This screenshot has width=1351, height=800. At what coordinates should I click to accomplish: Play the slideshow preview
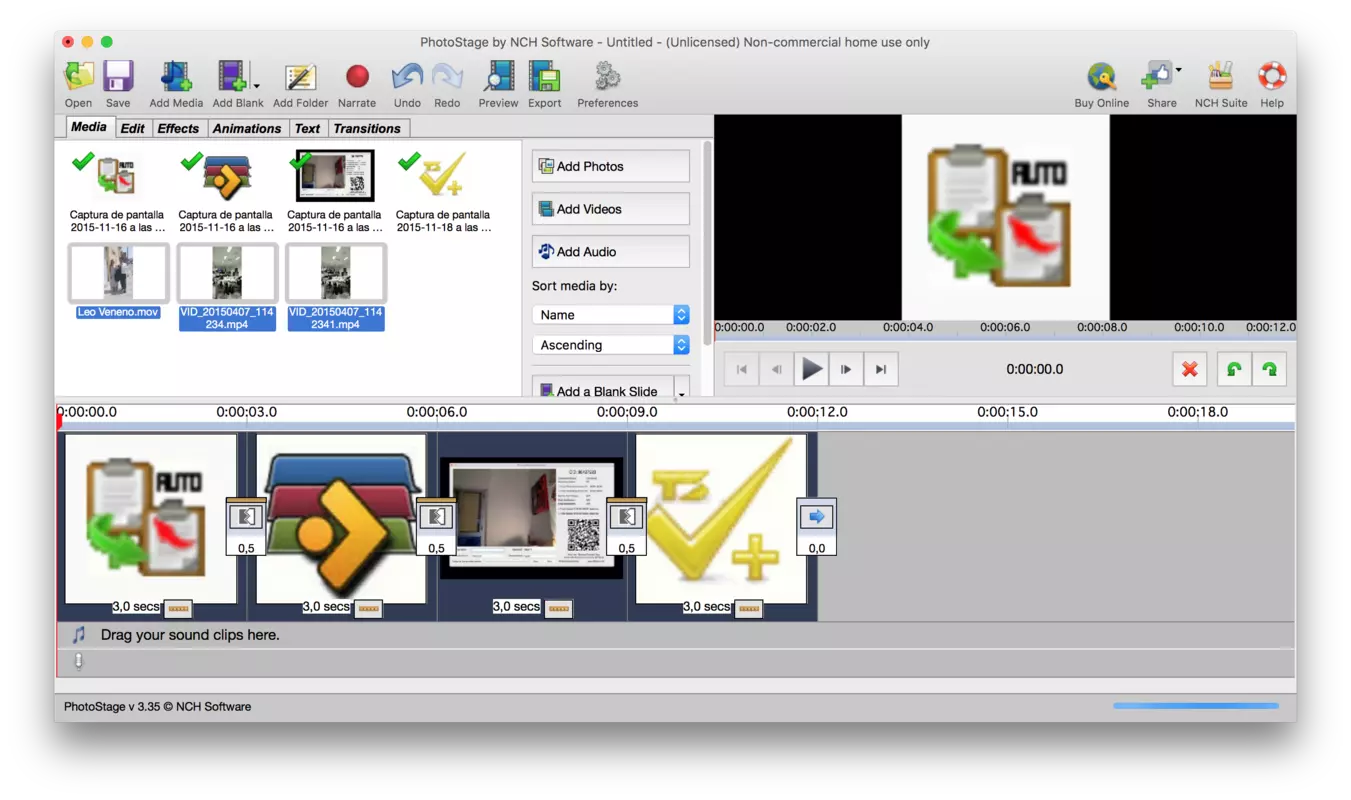(811, 369)
